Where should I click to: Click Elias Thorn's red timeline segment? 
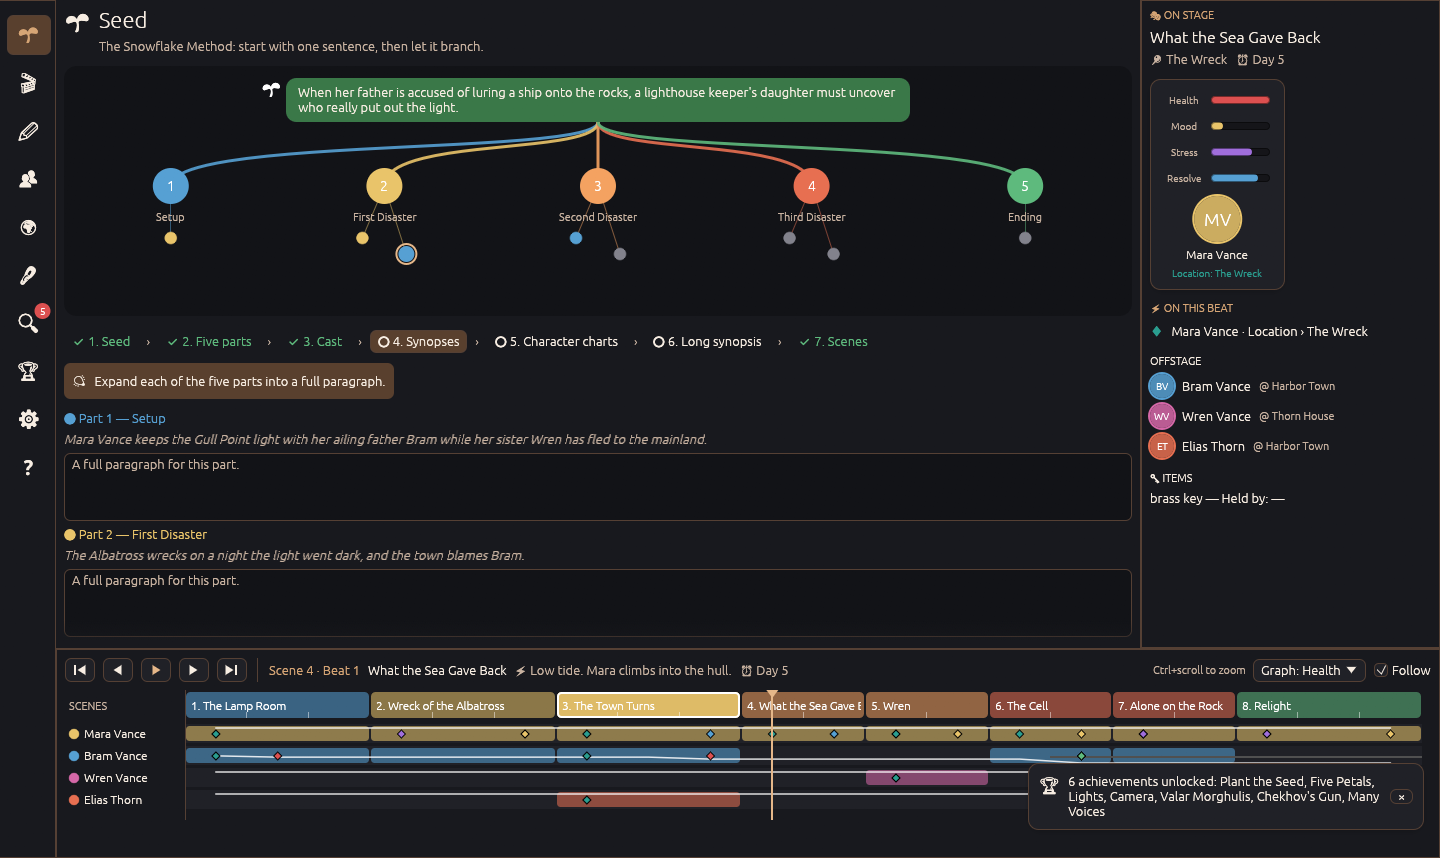[x=648, y=800]
